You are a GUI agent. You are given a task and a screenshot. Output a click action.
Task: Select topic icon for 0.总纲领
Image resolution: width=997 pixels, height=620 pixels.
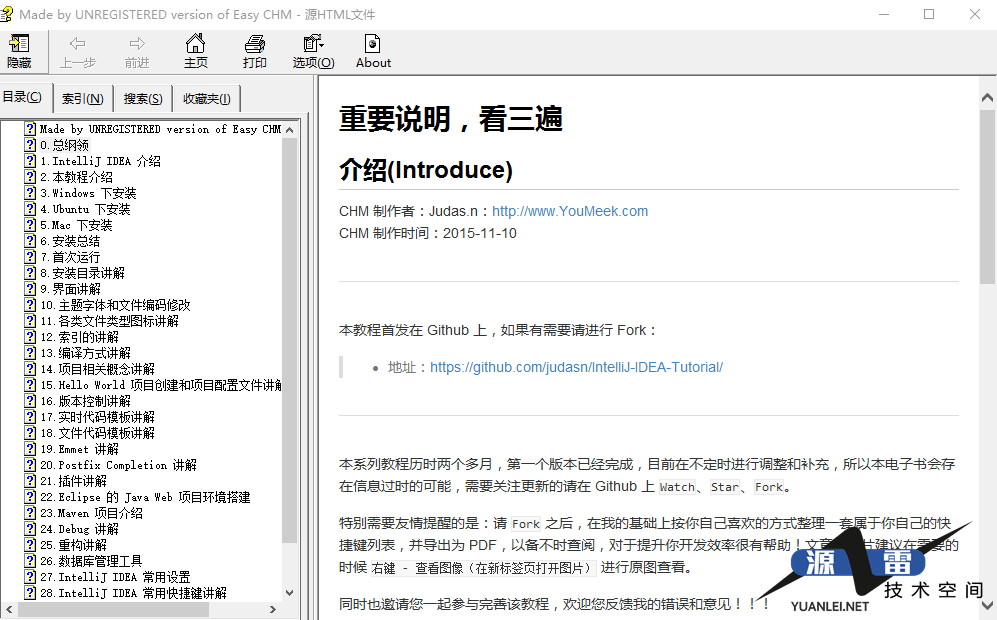coord(30,145)
